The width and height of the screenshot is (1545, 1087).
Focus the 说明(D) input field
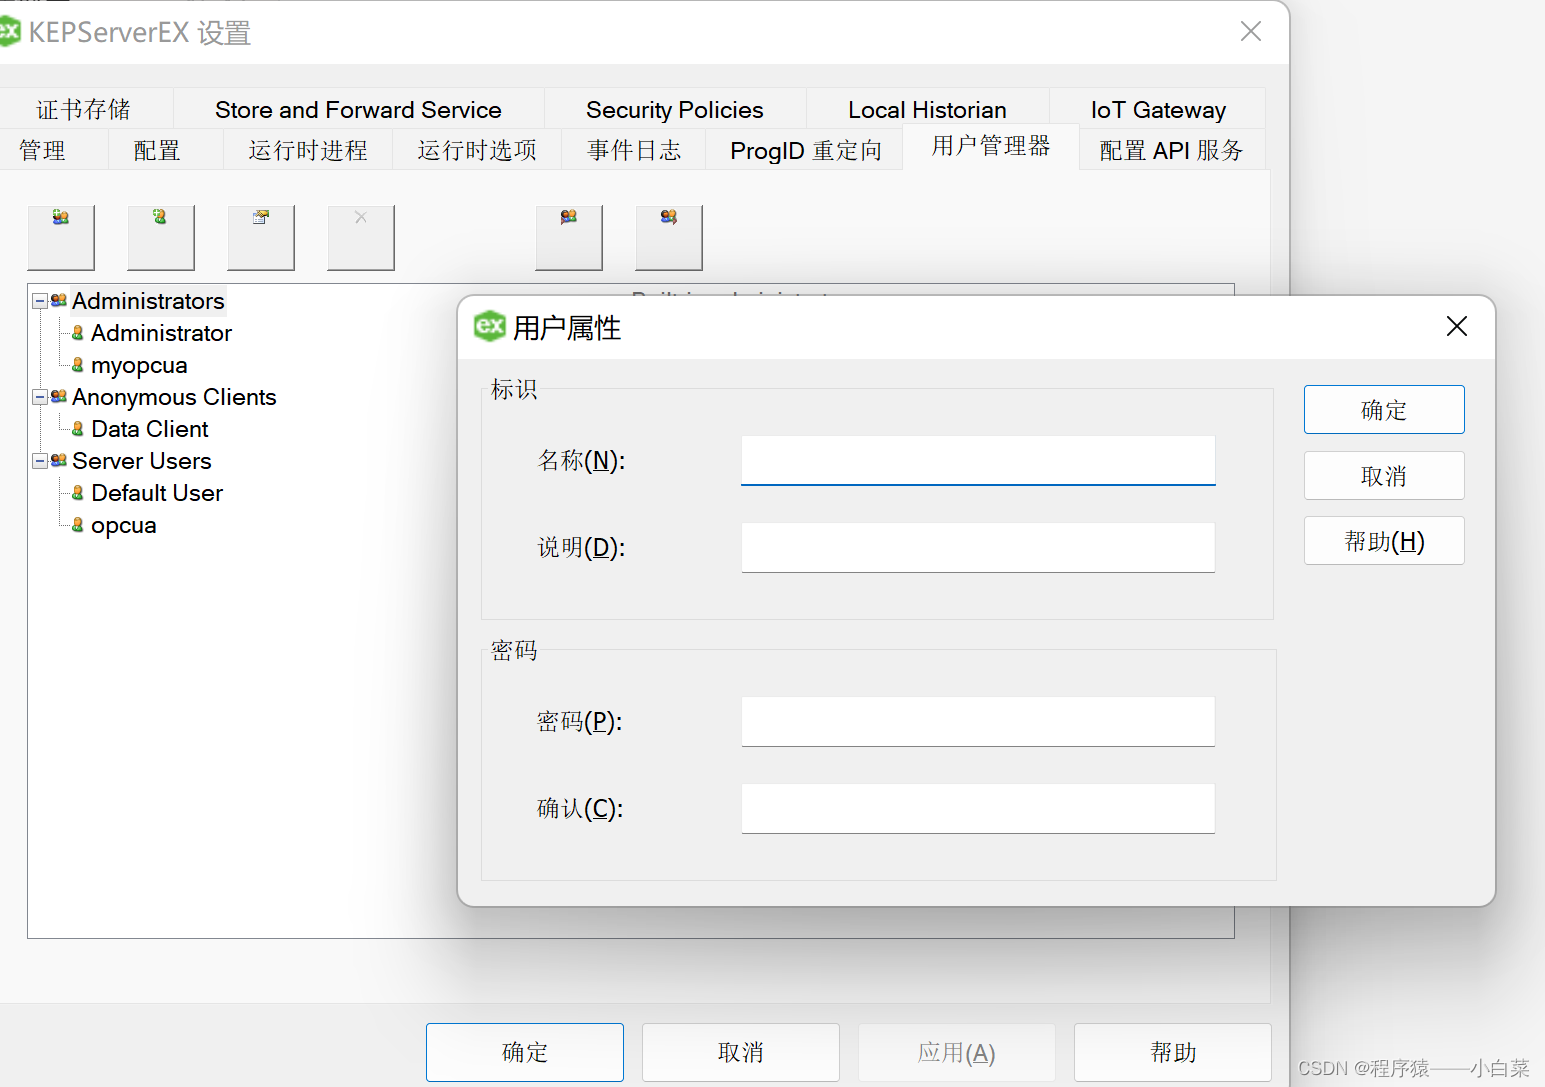coord(978,547)
